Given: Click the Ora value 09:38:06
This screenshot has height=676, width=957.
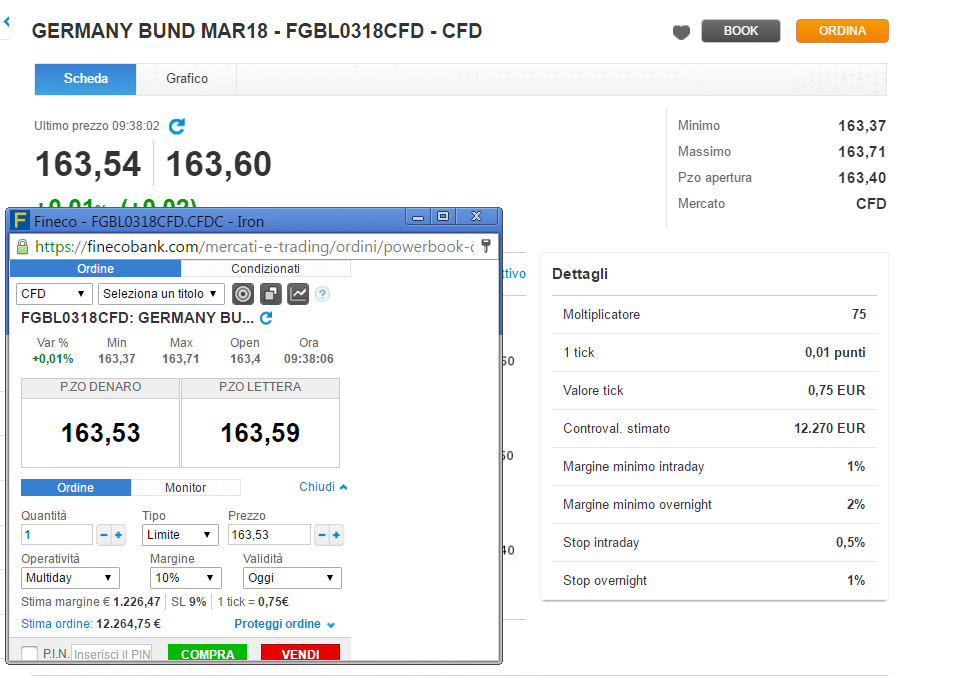Looking at the screenshot, I should (309, 359).
